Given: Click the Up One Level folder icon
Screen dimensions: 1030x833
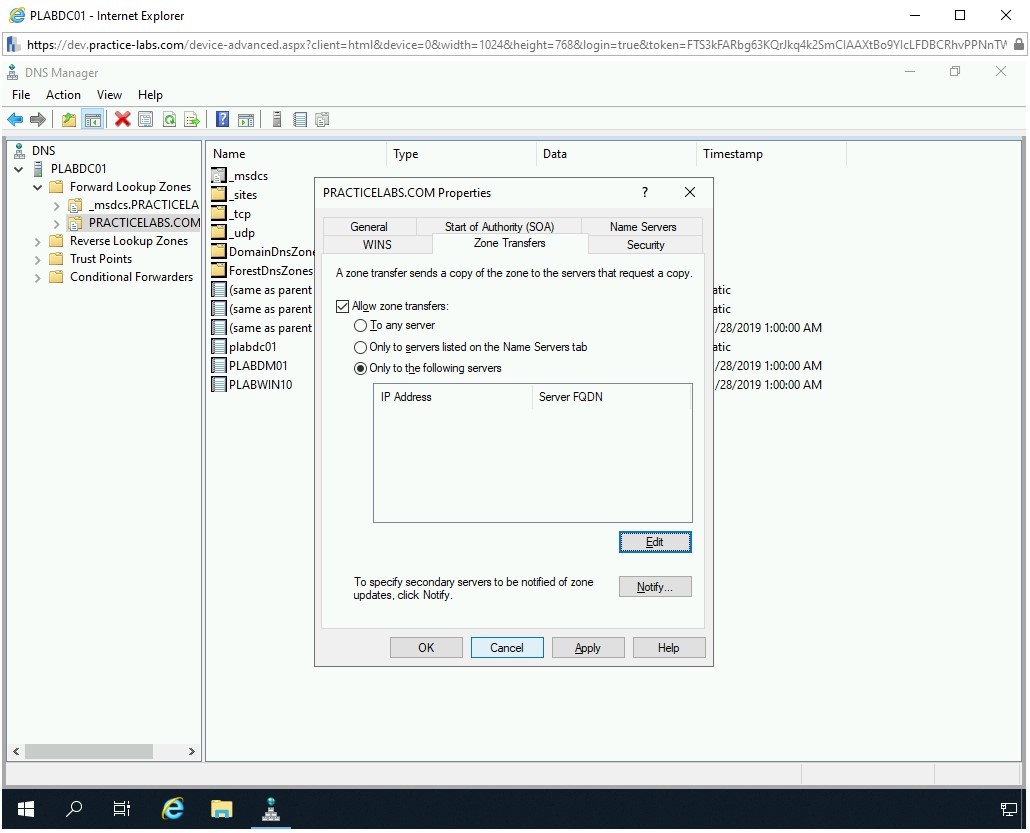Looking at the screenshot, I should [68, 120].
